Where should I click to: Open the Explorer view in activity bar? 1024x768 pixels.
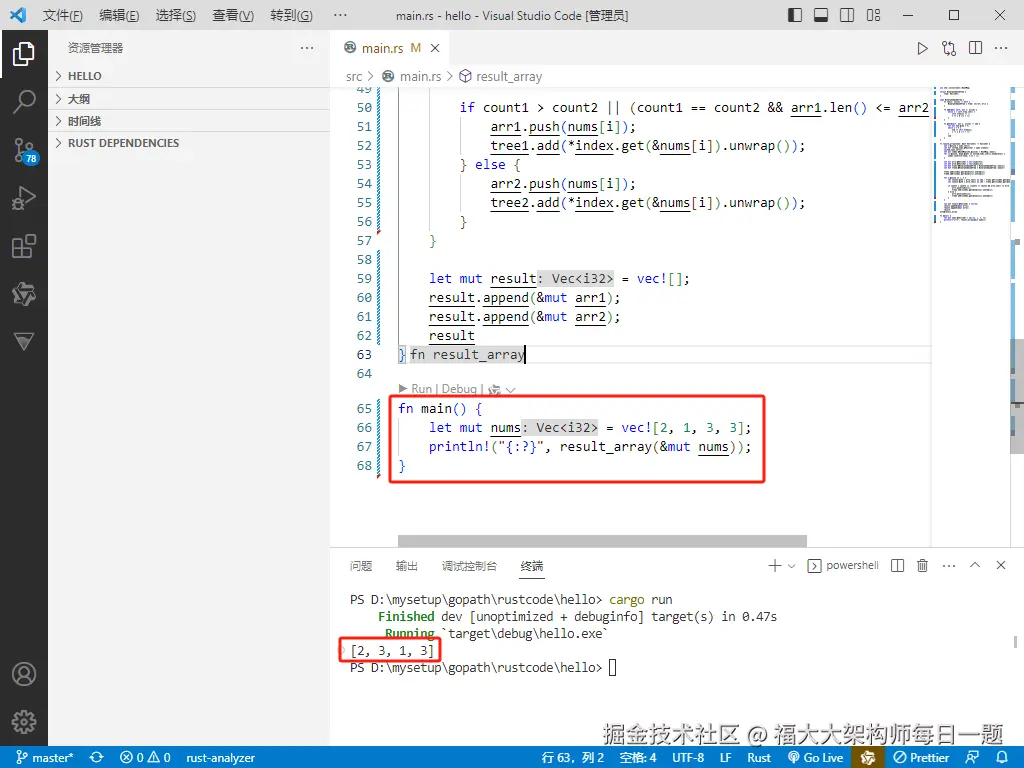coord(24,54)
